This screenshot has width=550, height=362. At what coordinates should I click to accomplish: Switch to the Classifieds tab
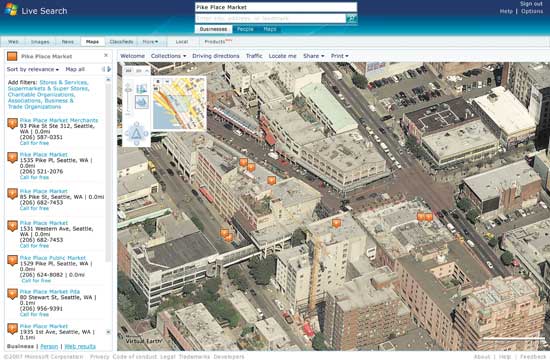tap(121, 42)
